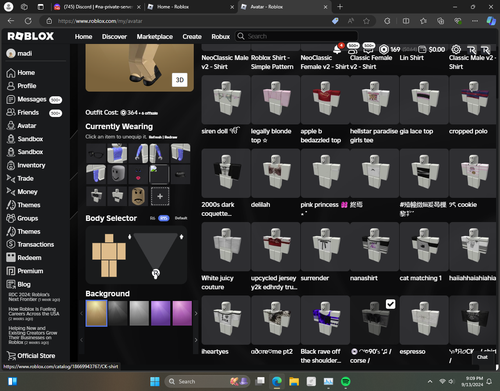Click the Robux balance icon
This screenshot has height=391, width=500.
coord(384,49)
